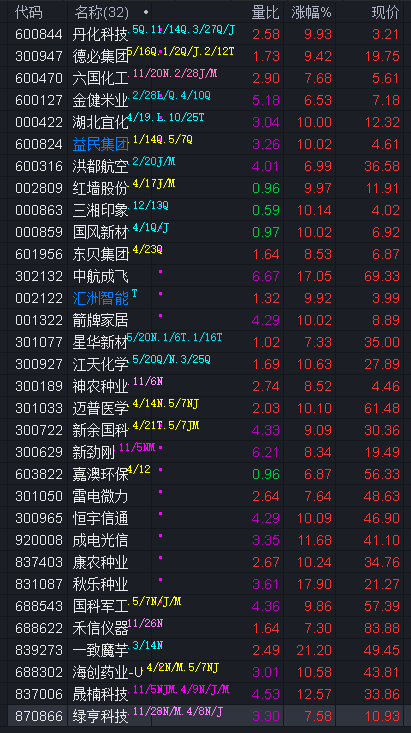This screenshot has width=411, height=733.
Task: Select stock 金健米业
Action: [101, 100]
